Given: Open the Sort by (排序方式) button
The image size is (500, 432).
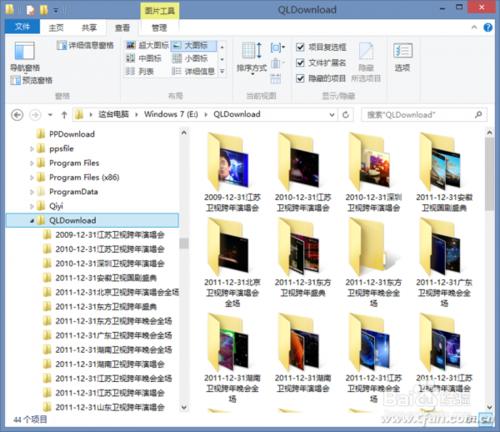Looking at the screenshot, I should coord(252,58).
